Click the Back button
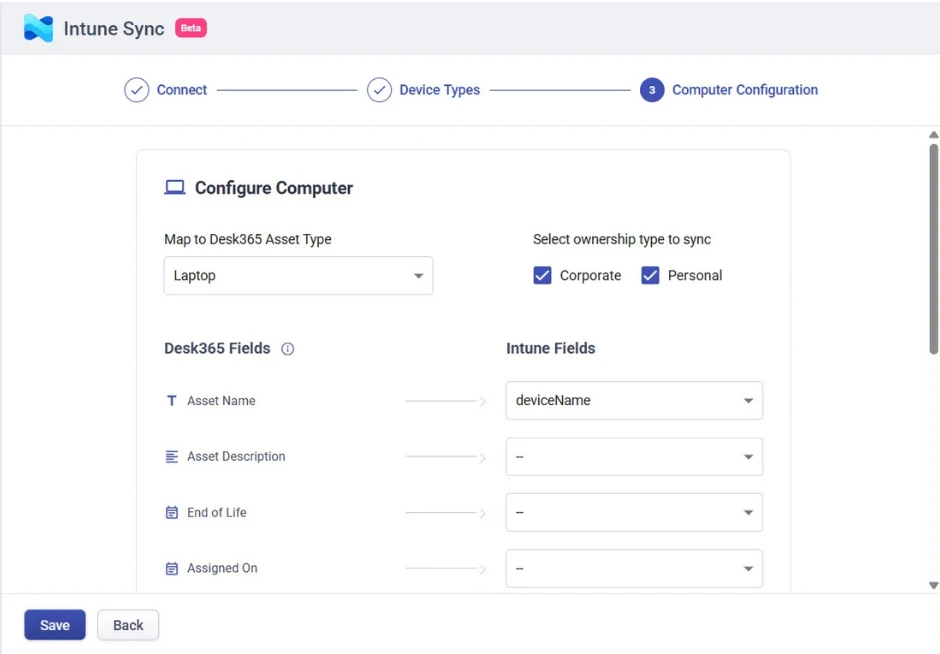The width and height of the screenshot is (940, 654). pos(128,625)
